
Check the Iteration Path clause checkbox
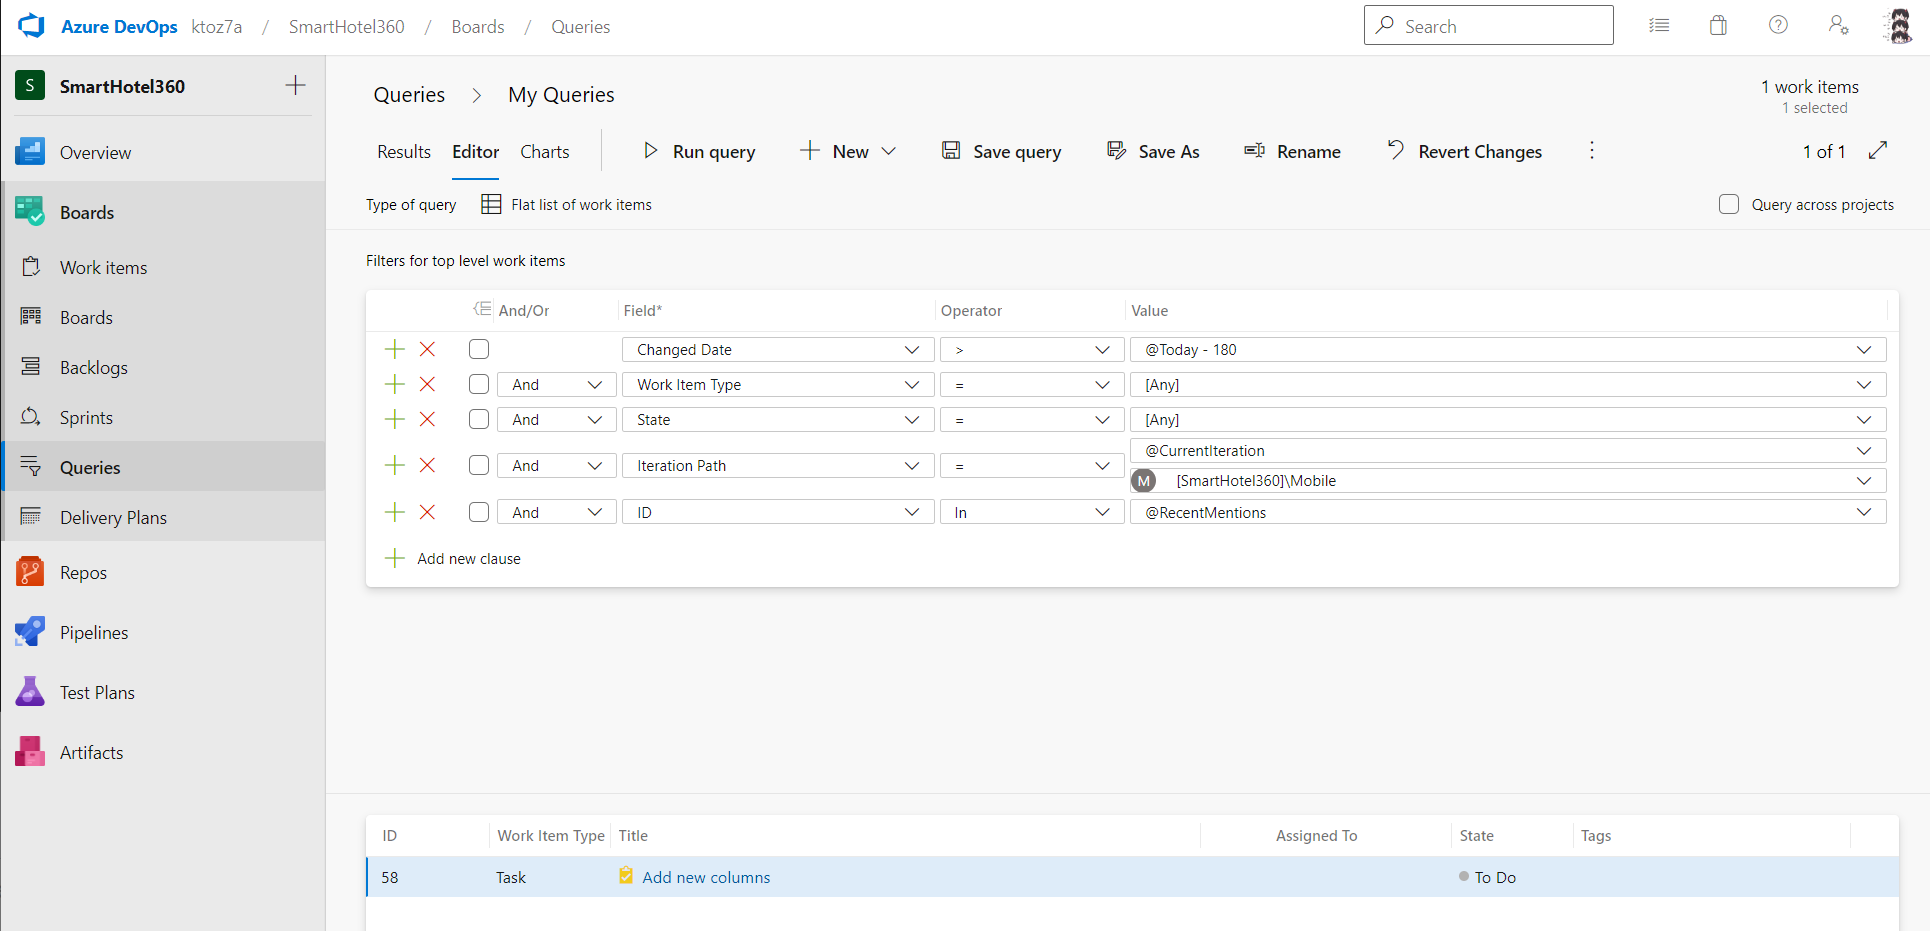pos(479,465)
